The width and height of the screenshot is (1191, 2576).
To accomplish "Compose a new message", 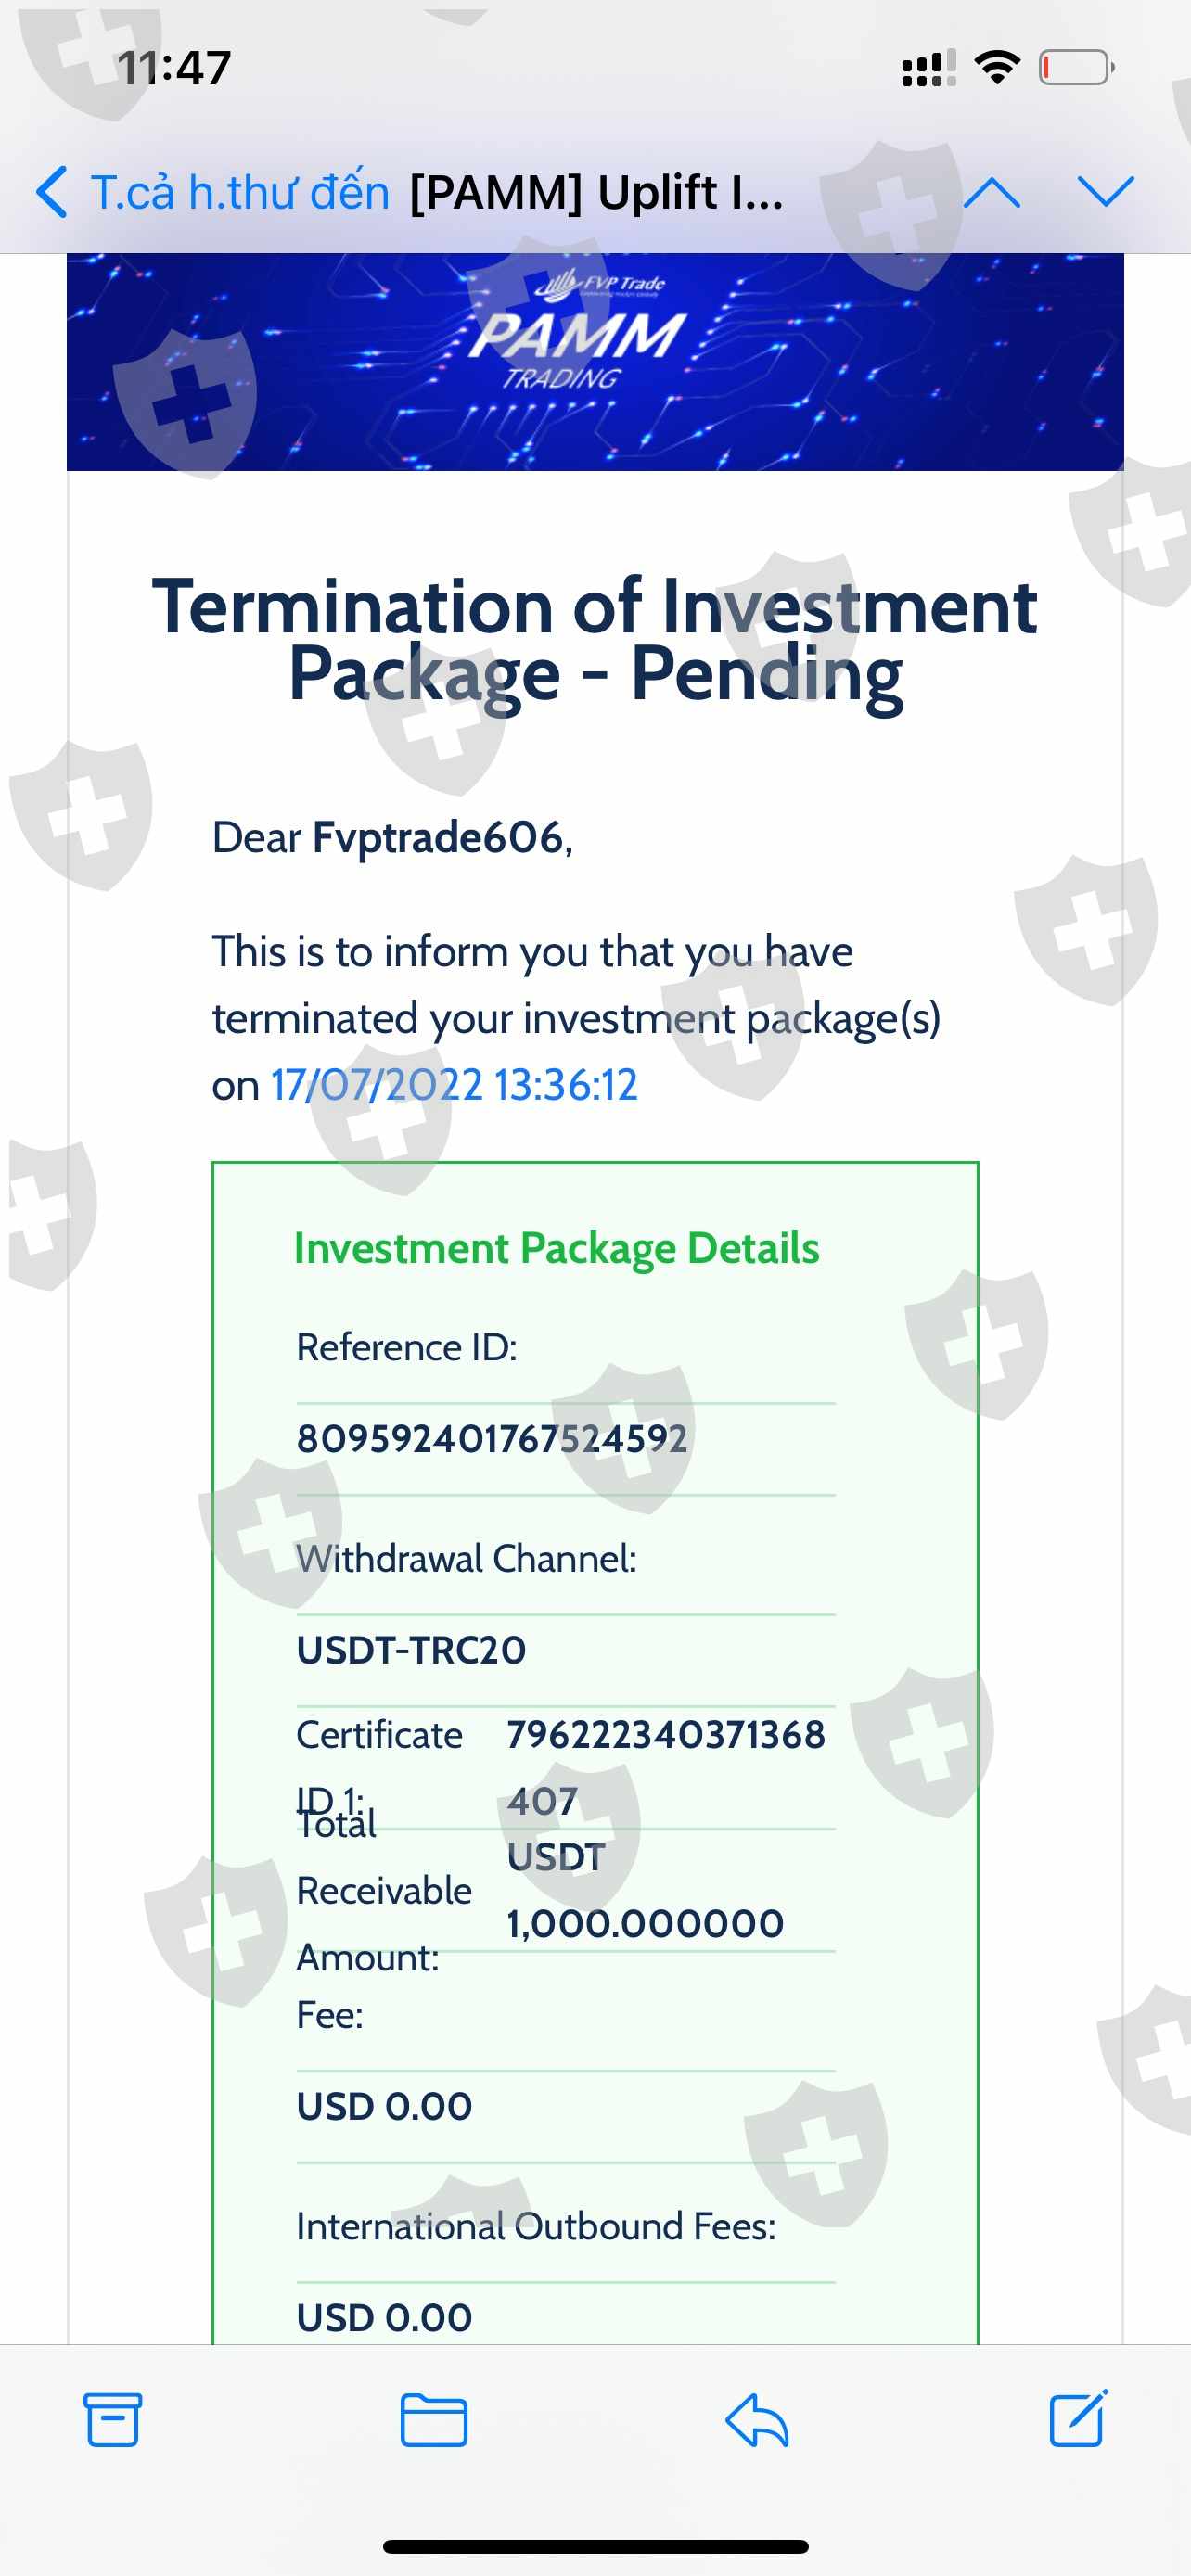I will pos(1078,2418).
